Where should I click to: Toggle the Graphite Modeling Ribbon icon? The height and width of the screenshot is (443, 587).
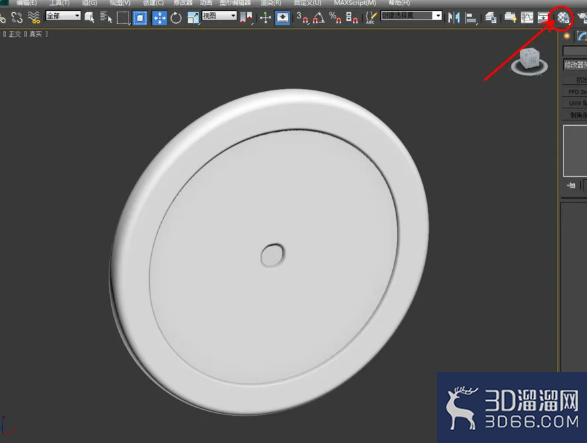pos(510,17)
